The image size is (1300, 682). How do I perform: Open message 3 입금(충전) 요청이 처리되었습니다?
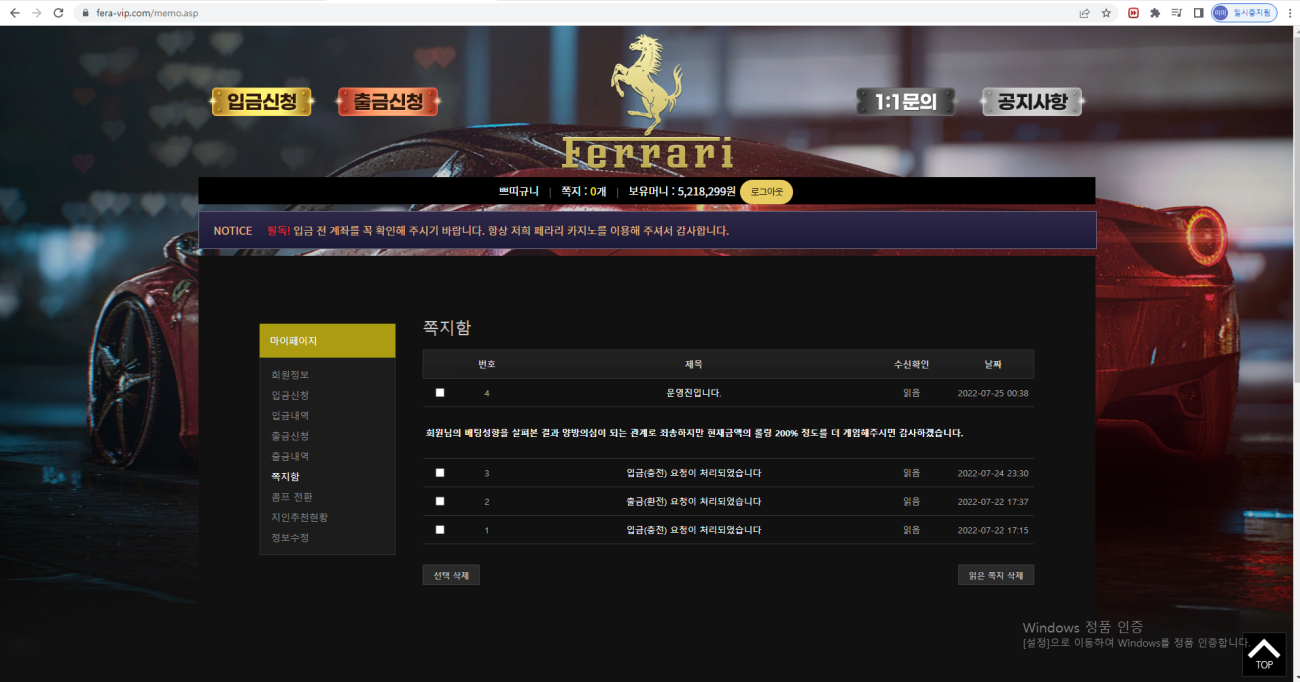pos(694,473)
